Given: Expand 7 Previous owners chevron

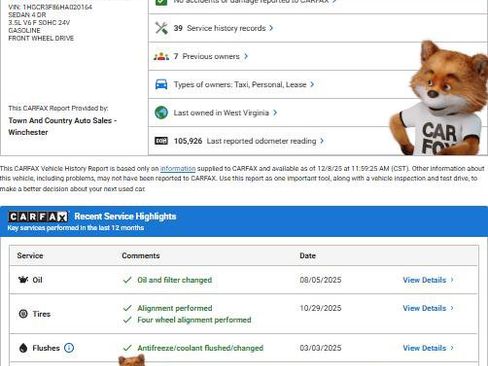Looking at the screenshot, I should pyautogui.click(x=246, y=56).
